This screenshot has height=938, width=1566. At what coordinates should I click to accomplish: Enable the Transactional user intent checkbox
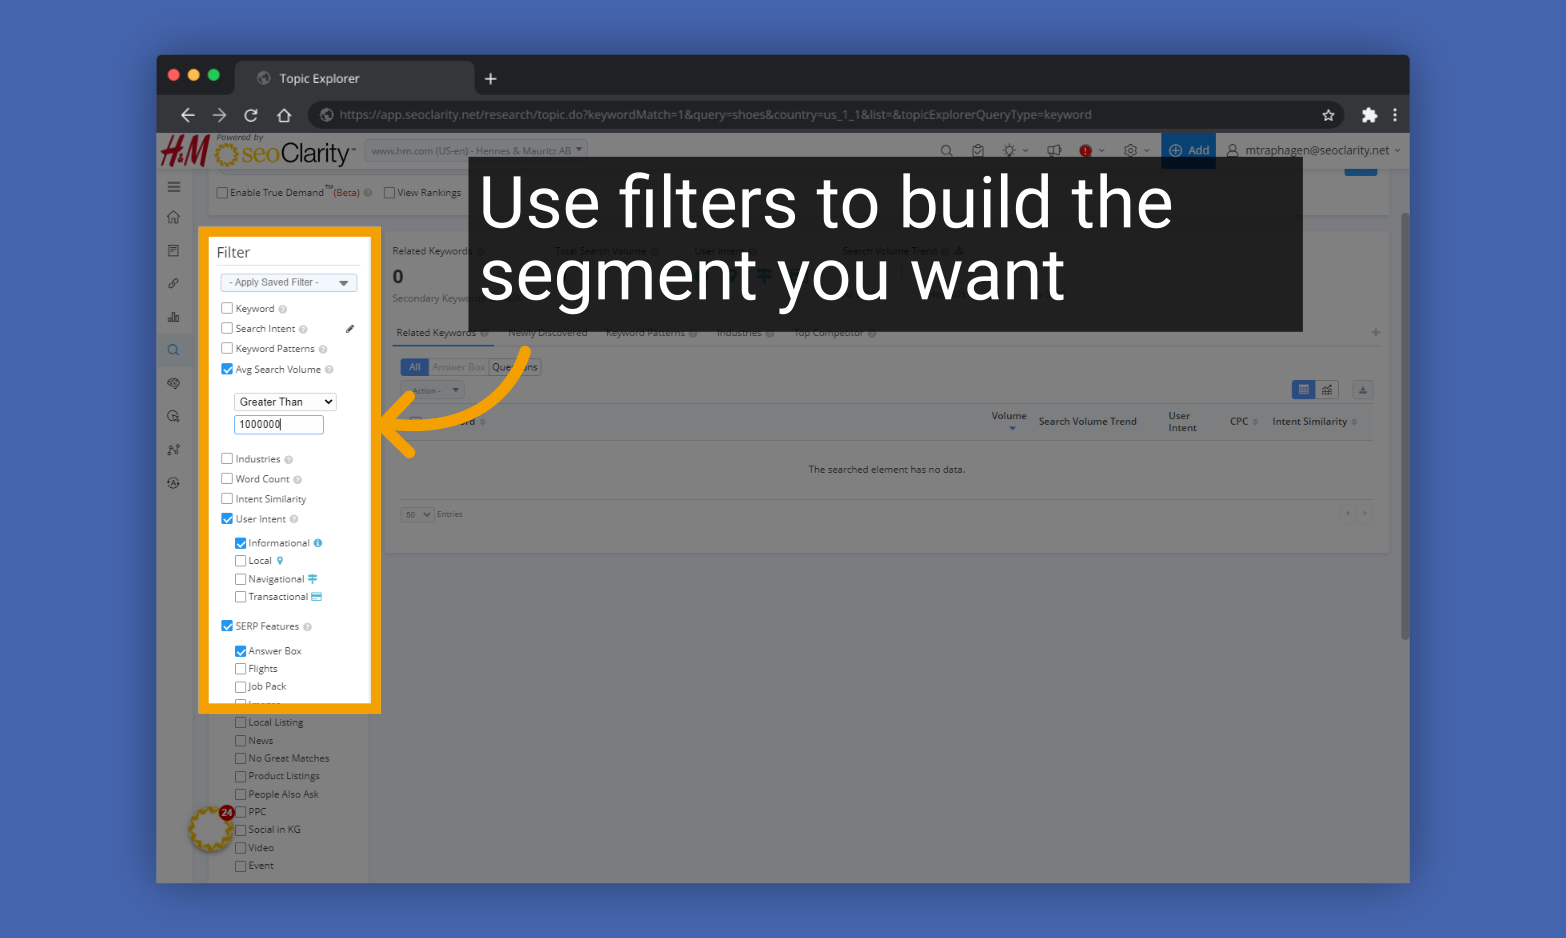coord(240,596)
